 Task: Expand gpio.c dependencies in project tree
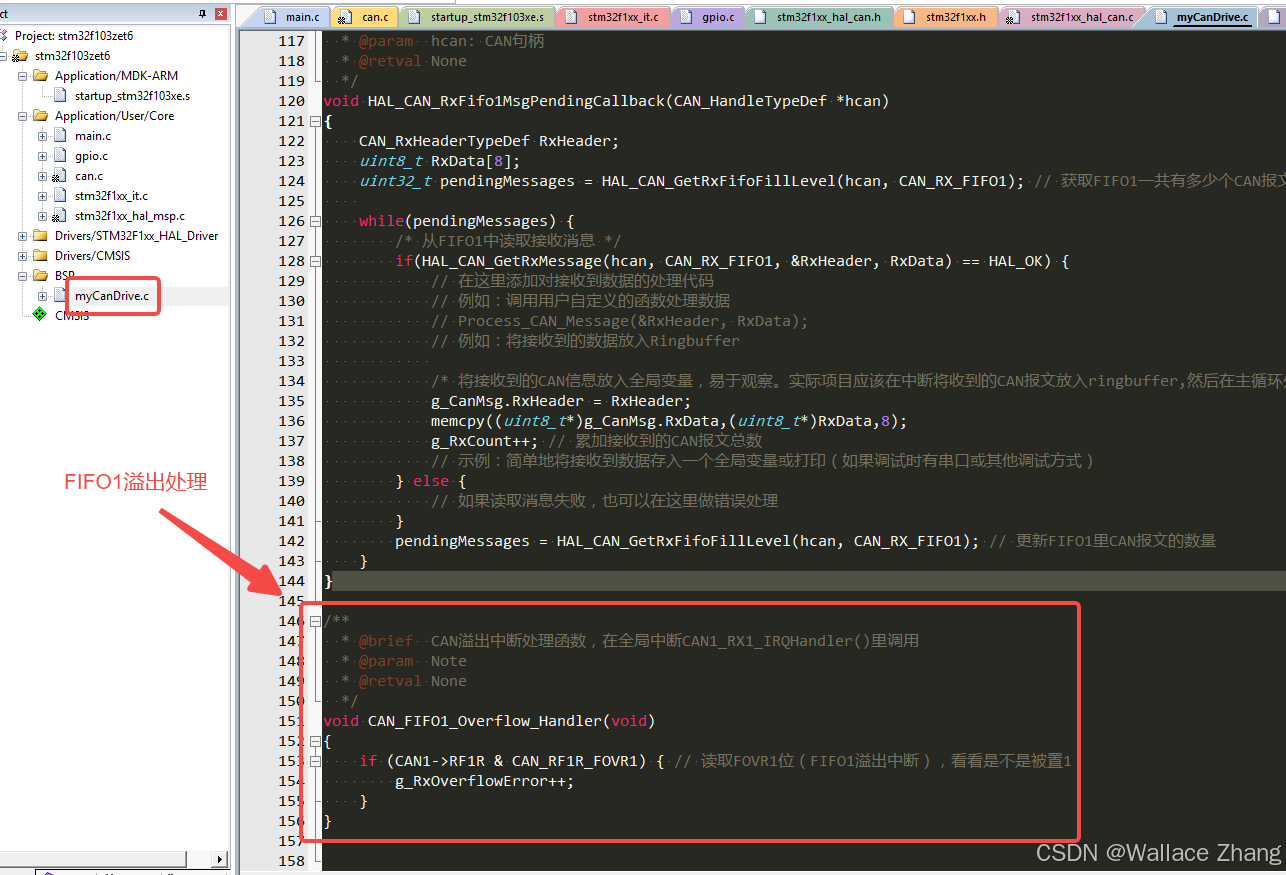pyautogui.click(x=43, y=156)
